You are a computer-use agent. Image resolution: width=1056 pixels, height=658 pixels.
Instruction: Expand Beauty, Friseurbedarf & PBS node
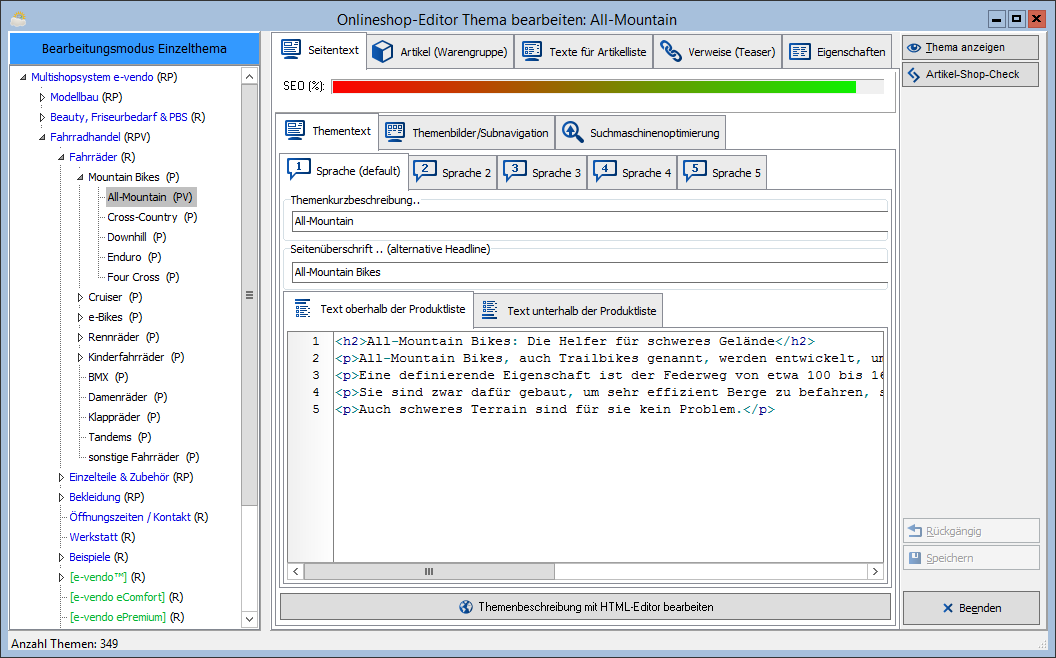tap(42, 117)
